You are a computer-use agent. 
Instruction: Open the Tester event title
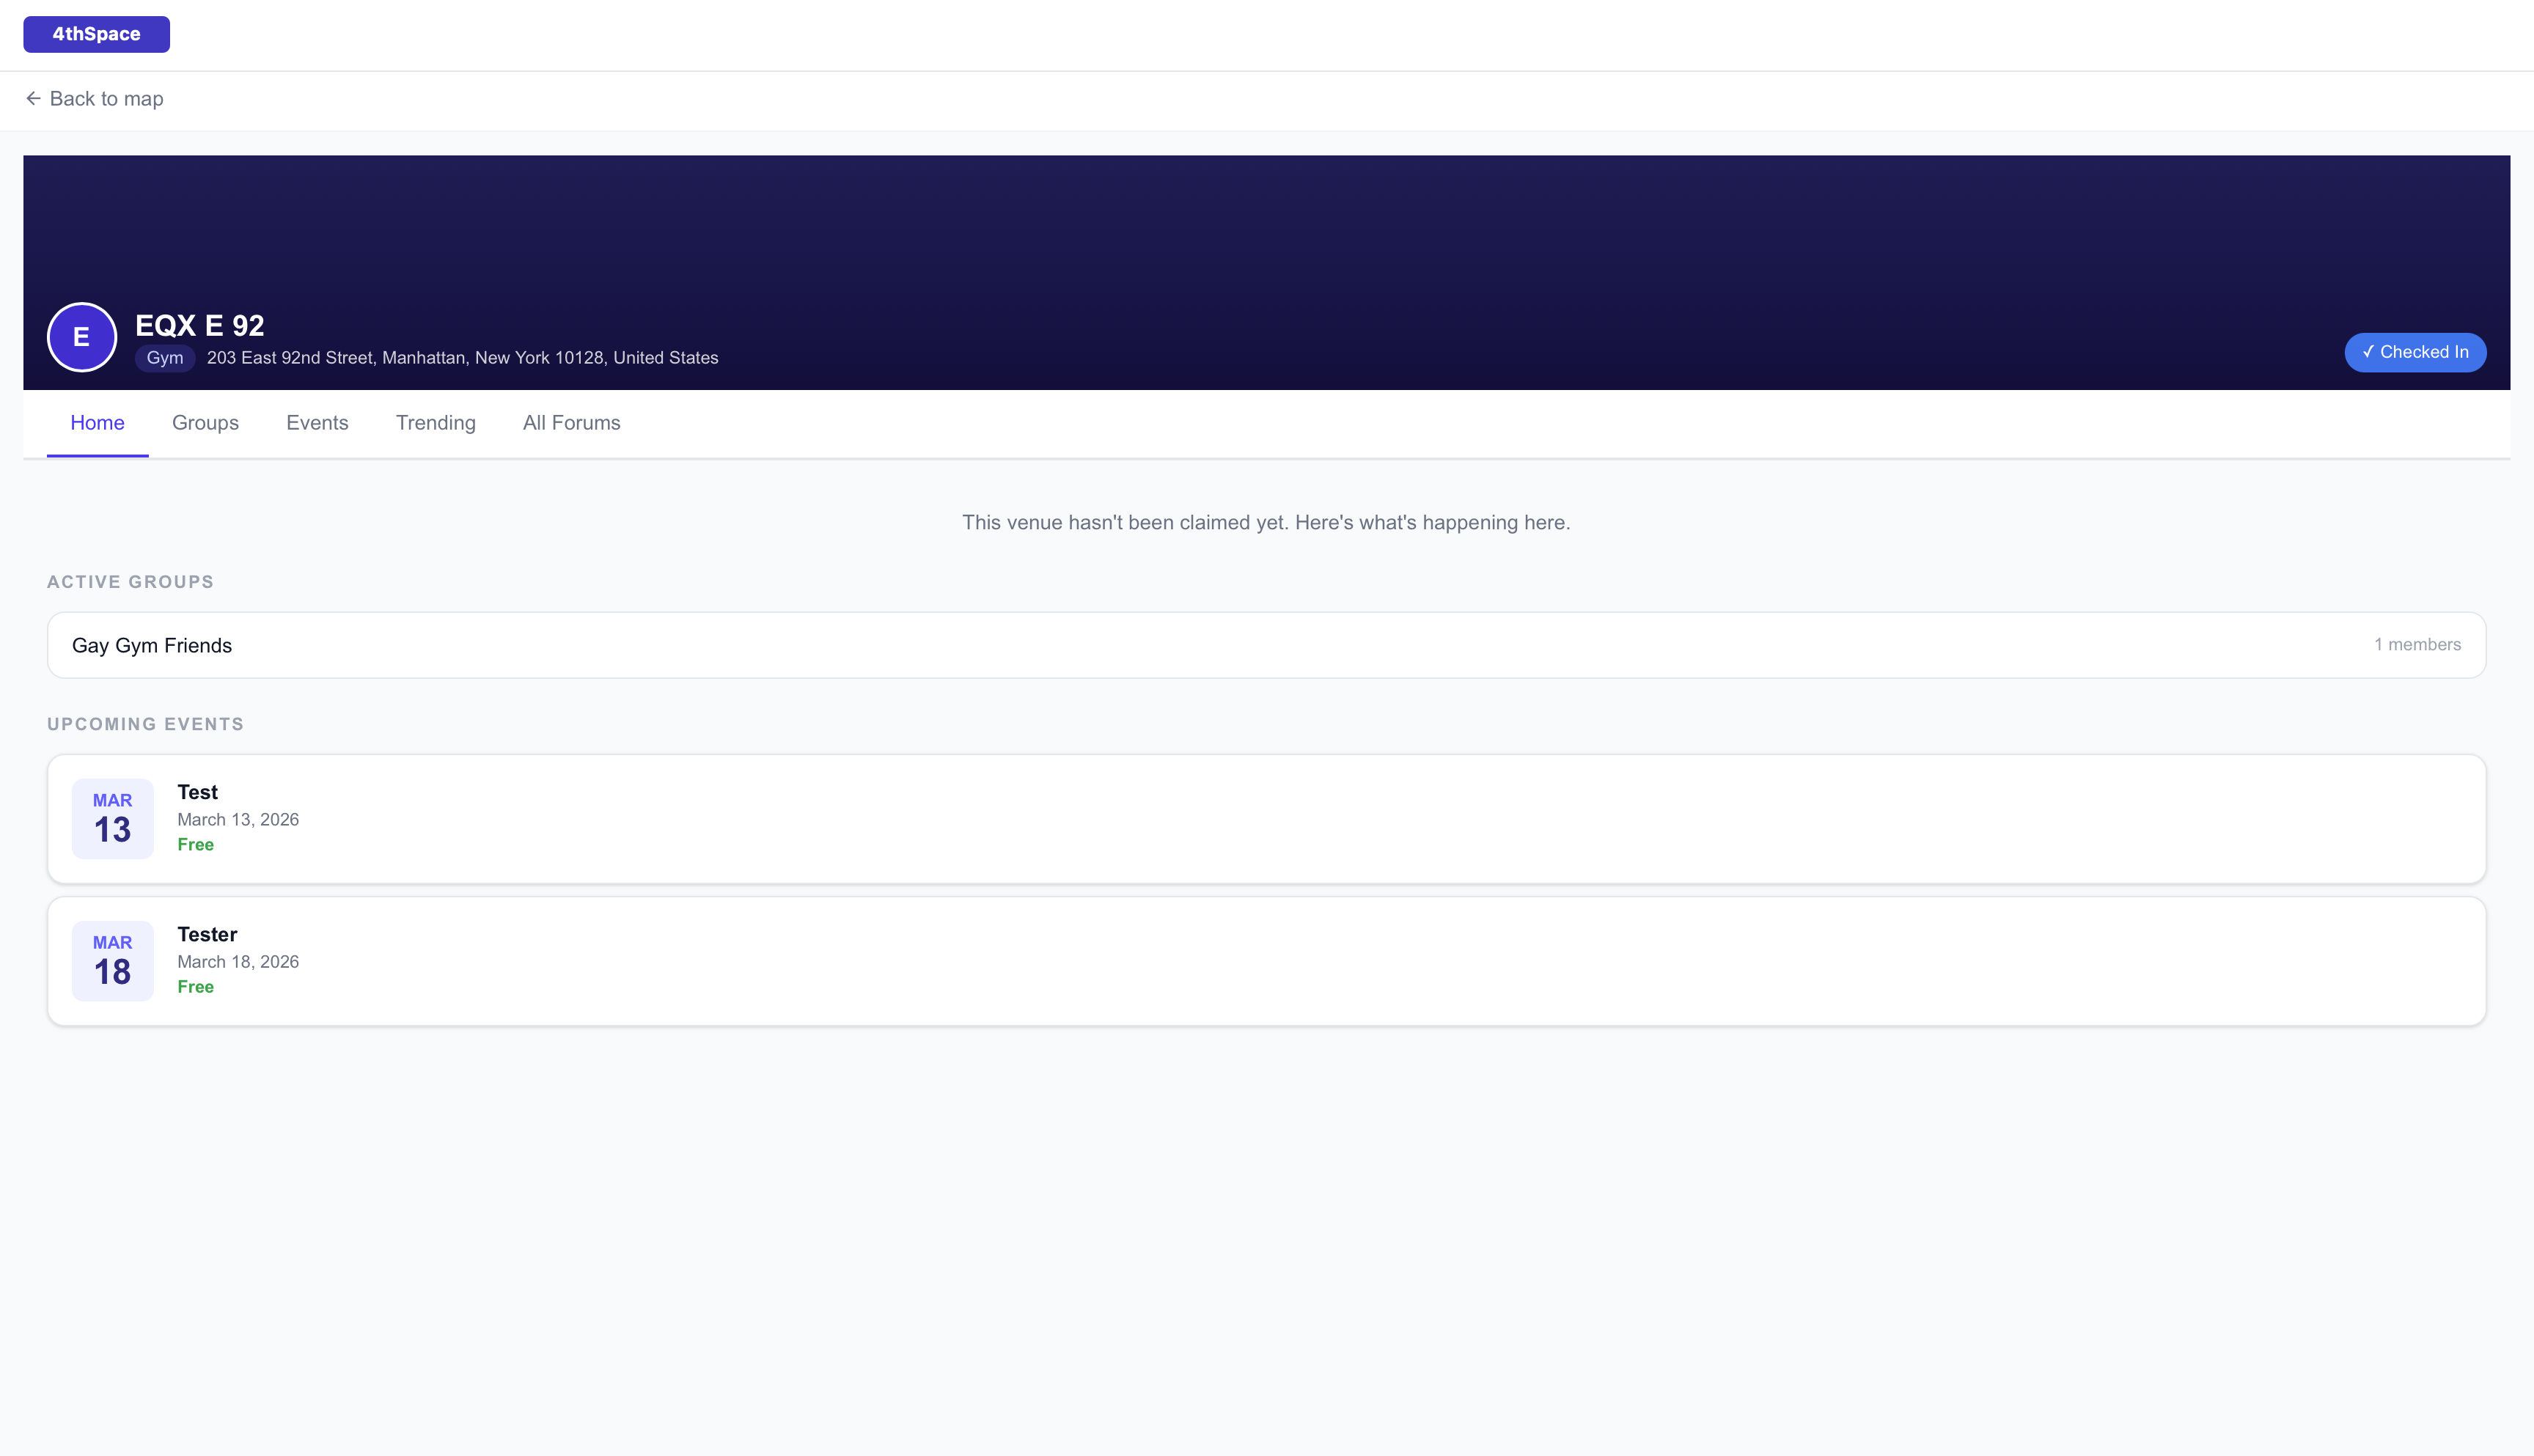pyautogui.click(x=207, y=934)
